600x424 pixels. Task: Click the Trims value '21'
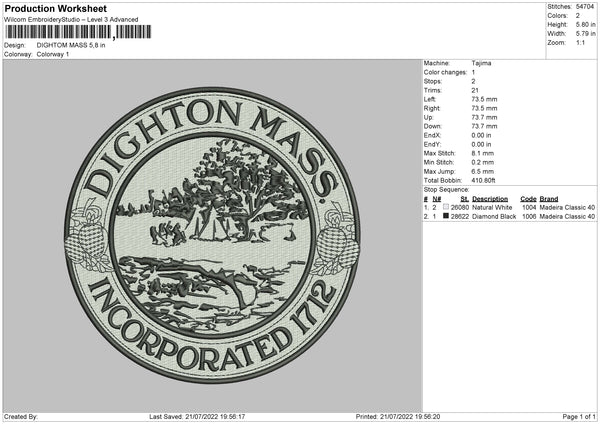(x=475, y=90)
